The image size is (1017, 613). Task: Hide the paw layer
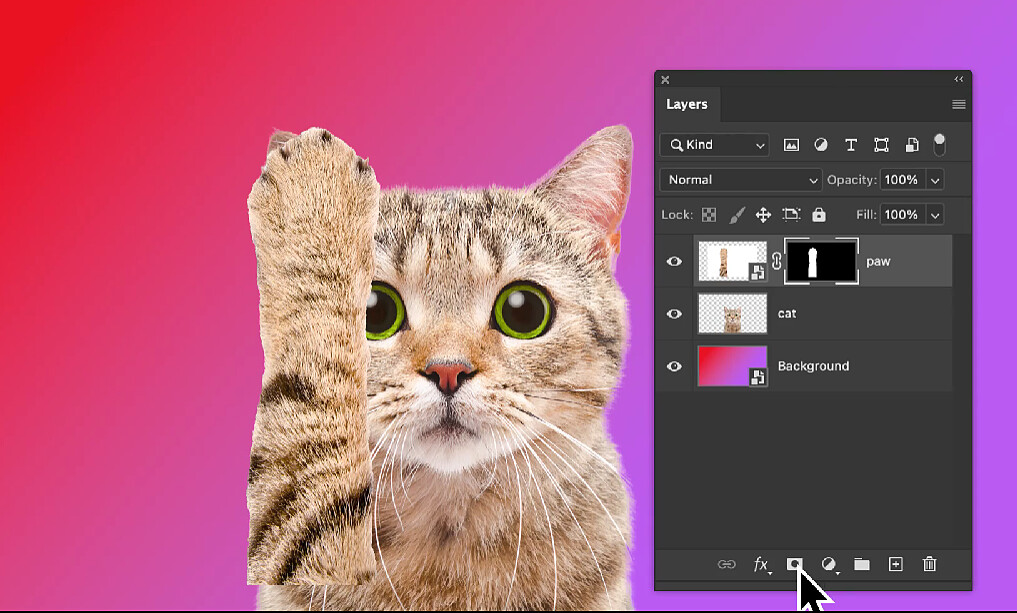point(674,262)
